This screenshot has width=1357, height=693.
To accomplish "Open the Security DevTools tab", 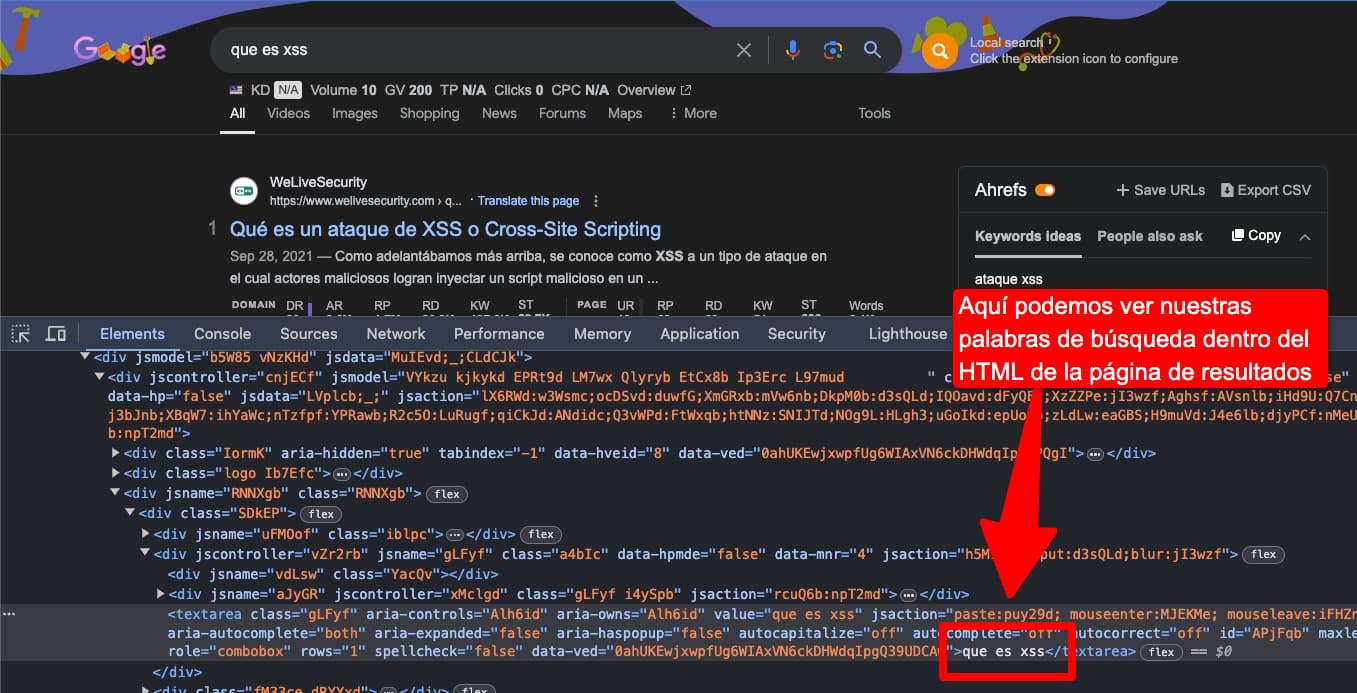I will pos(796,334).
